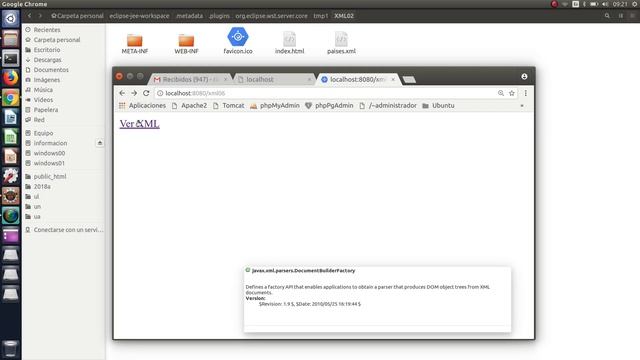This screenshot has width=640, height=360.
Task: Close the localhost:8080 tab
Action: [x=393, y=79]
